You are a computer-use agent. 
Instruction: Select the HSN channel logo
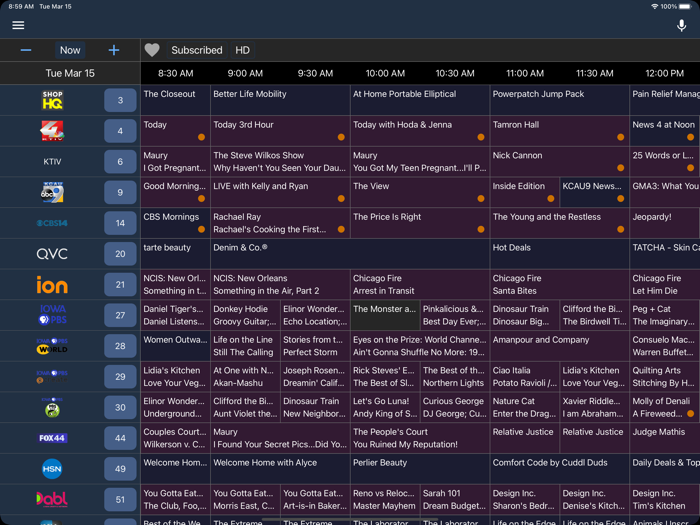52,469
